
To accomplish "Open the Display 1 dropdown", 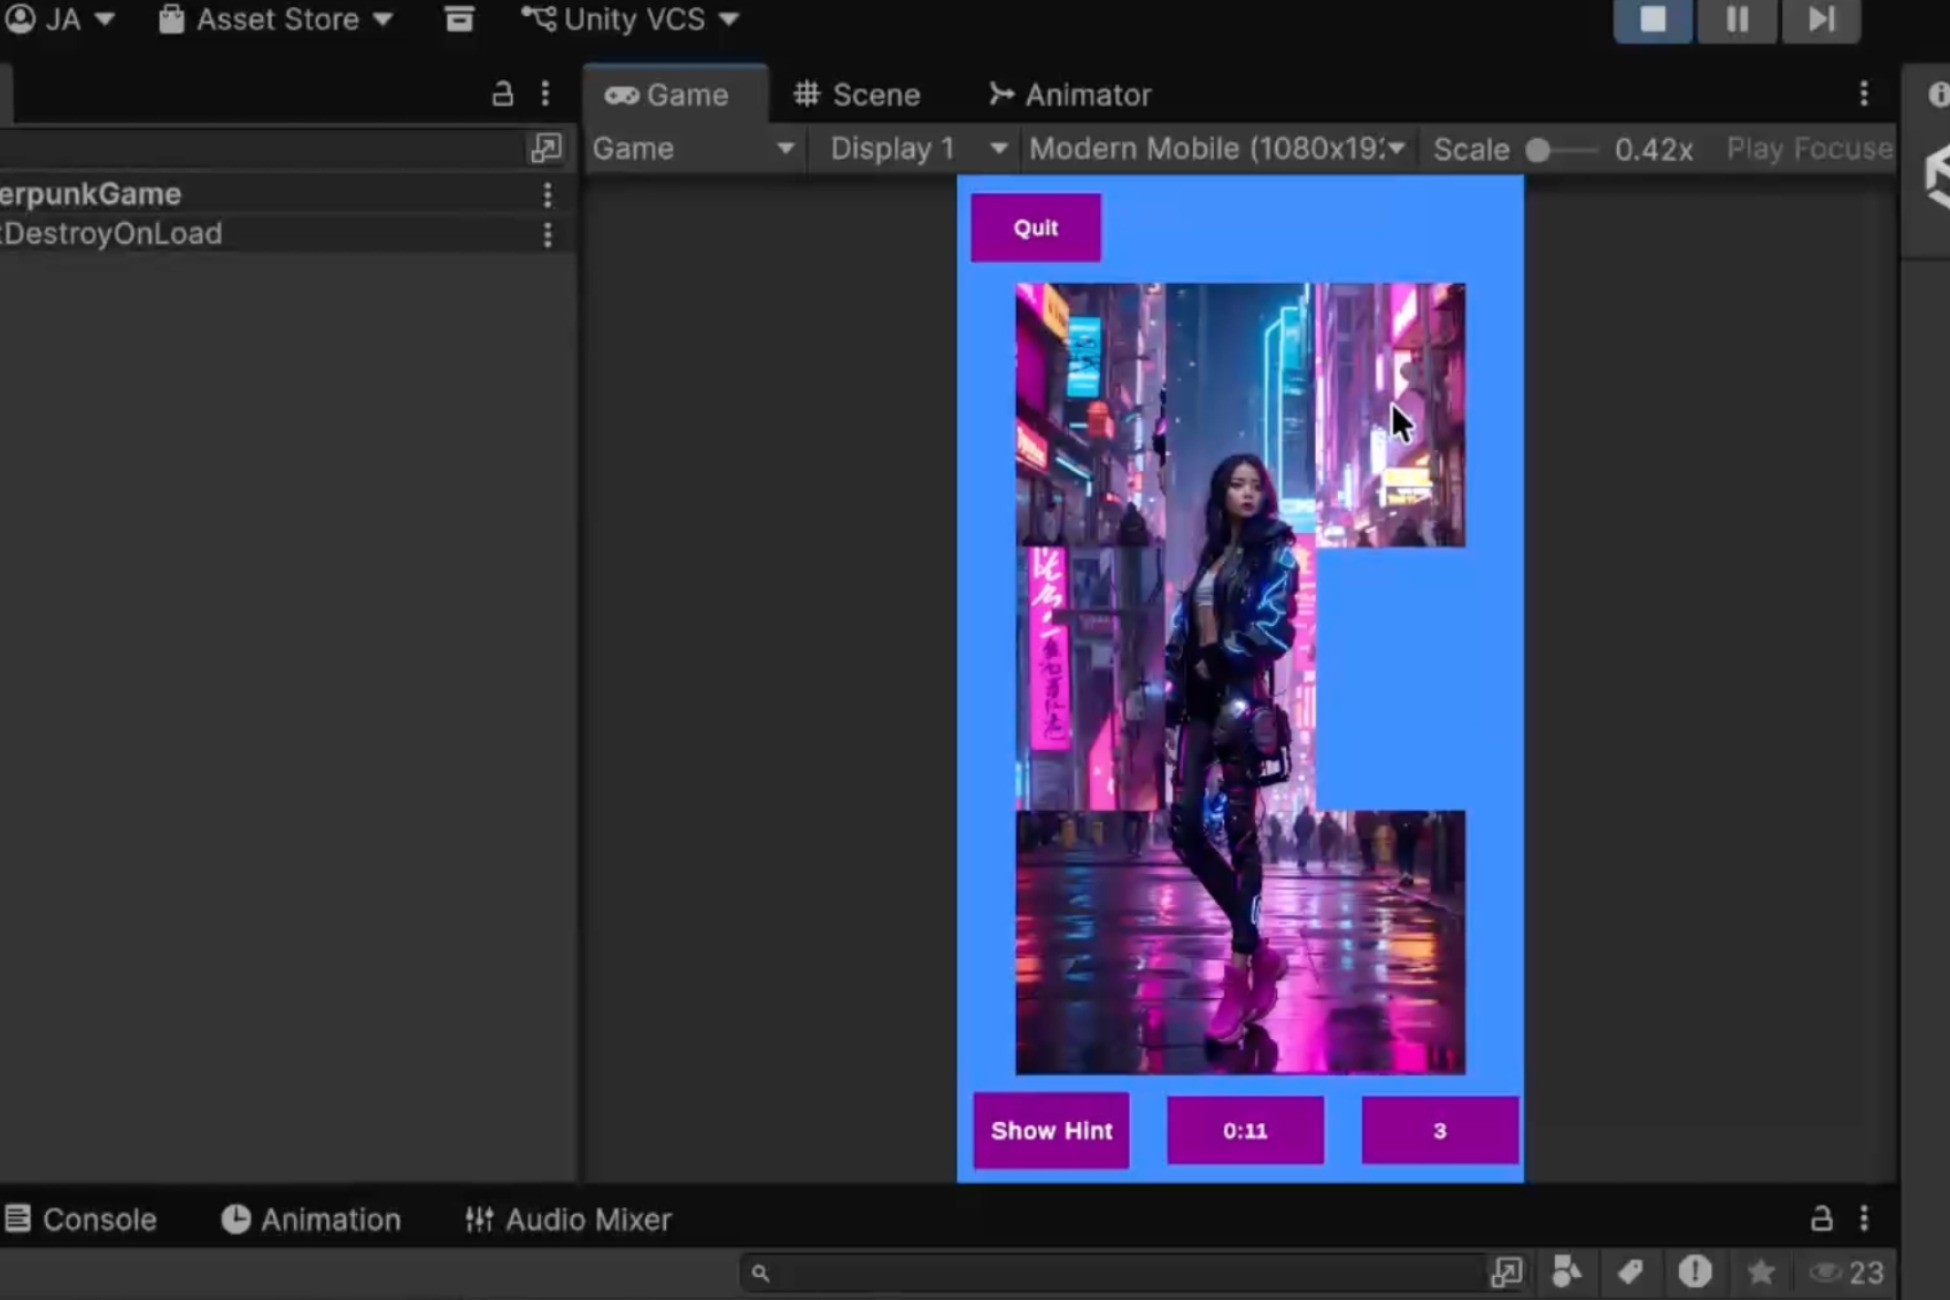I will 918,149.
